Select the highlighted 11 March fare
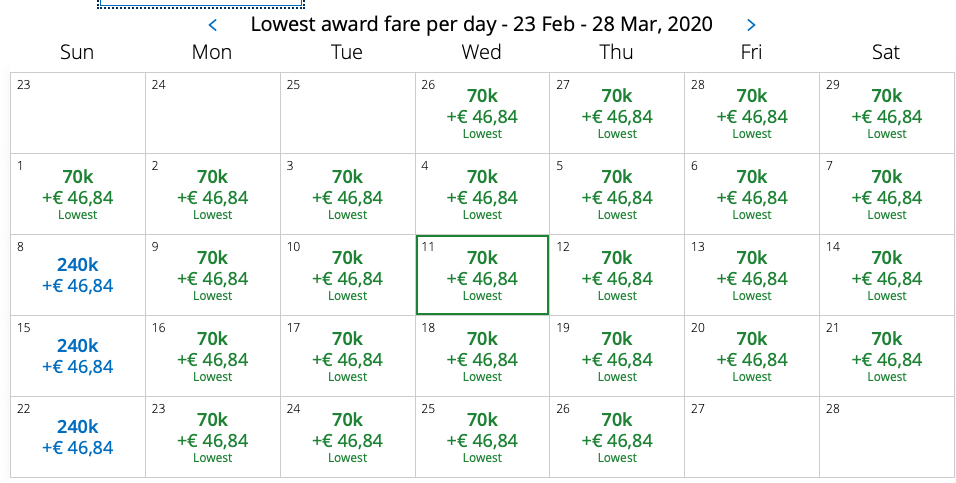 [x=482, y=275]
